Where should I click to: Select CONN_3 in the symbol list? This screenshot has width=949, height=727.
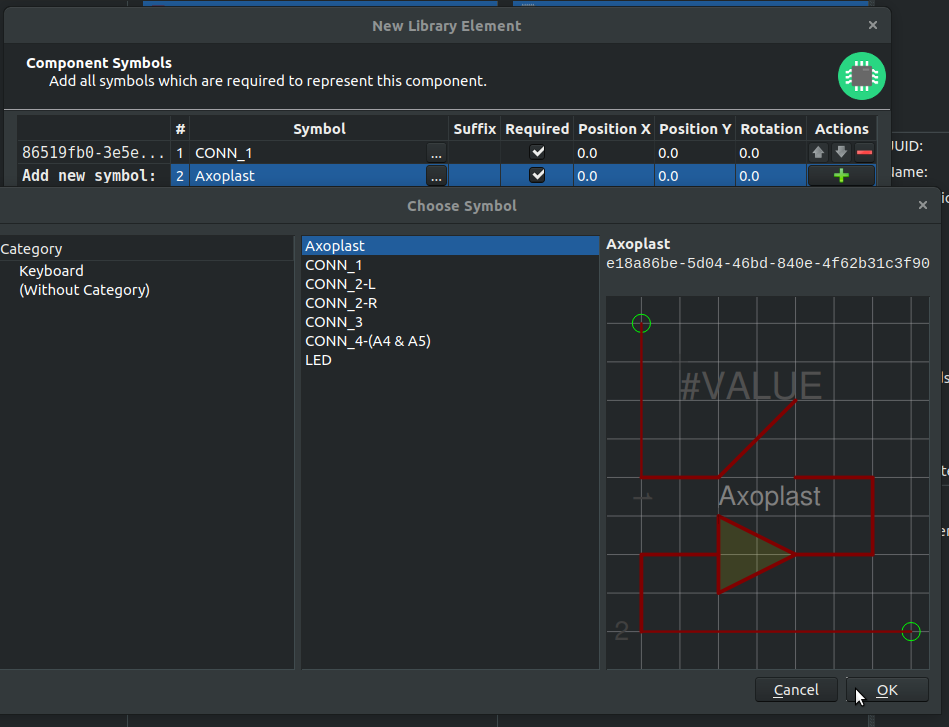[x=450, y=322]
